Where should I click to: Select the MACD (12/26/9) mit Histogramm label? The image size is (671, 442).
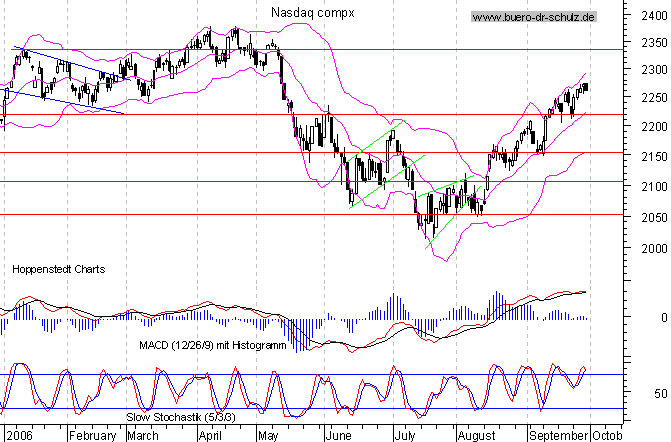[x=213, y=345]
